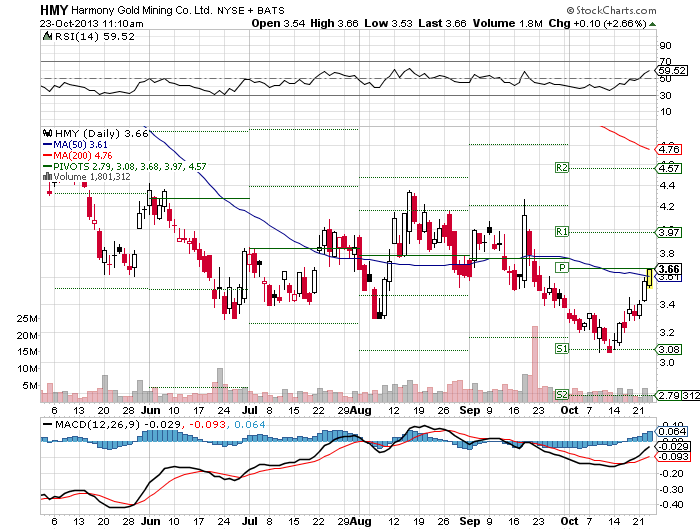This screenshot has height=530, width=700.
Task: Click the green up arrow beside Chg
Action: (x=652, y=24)
